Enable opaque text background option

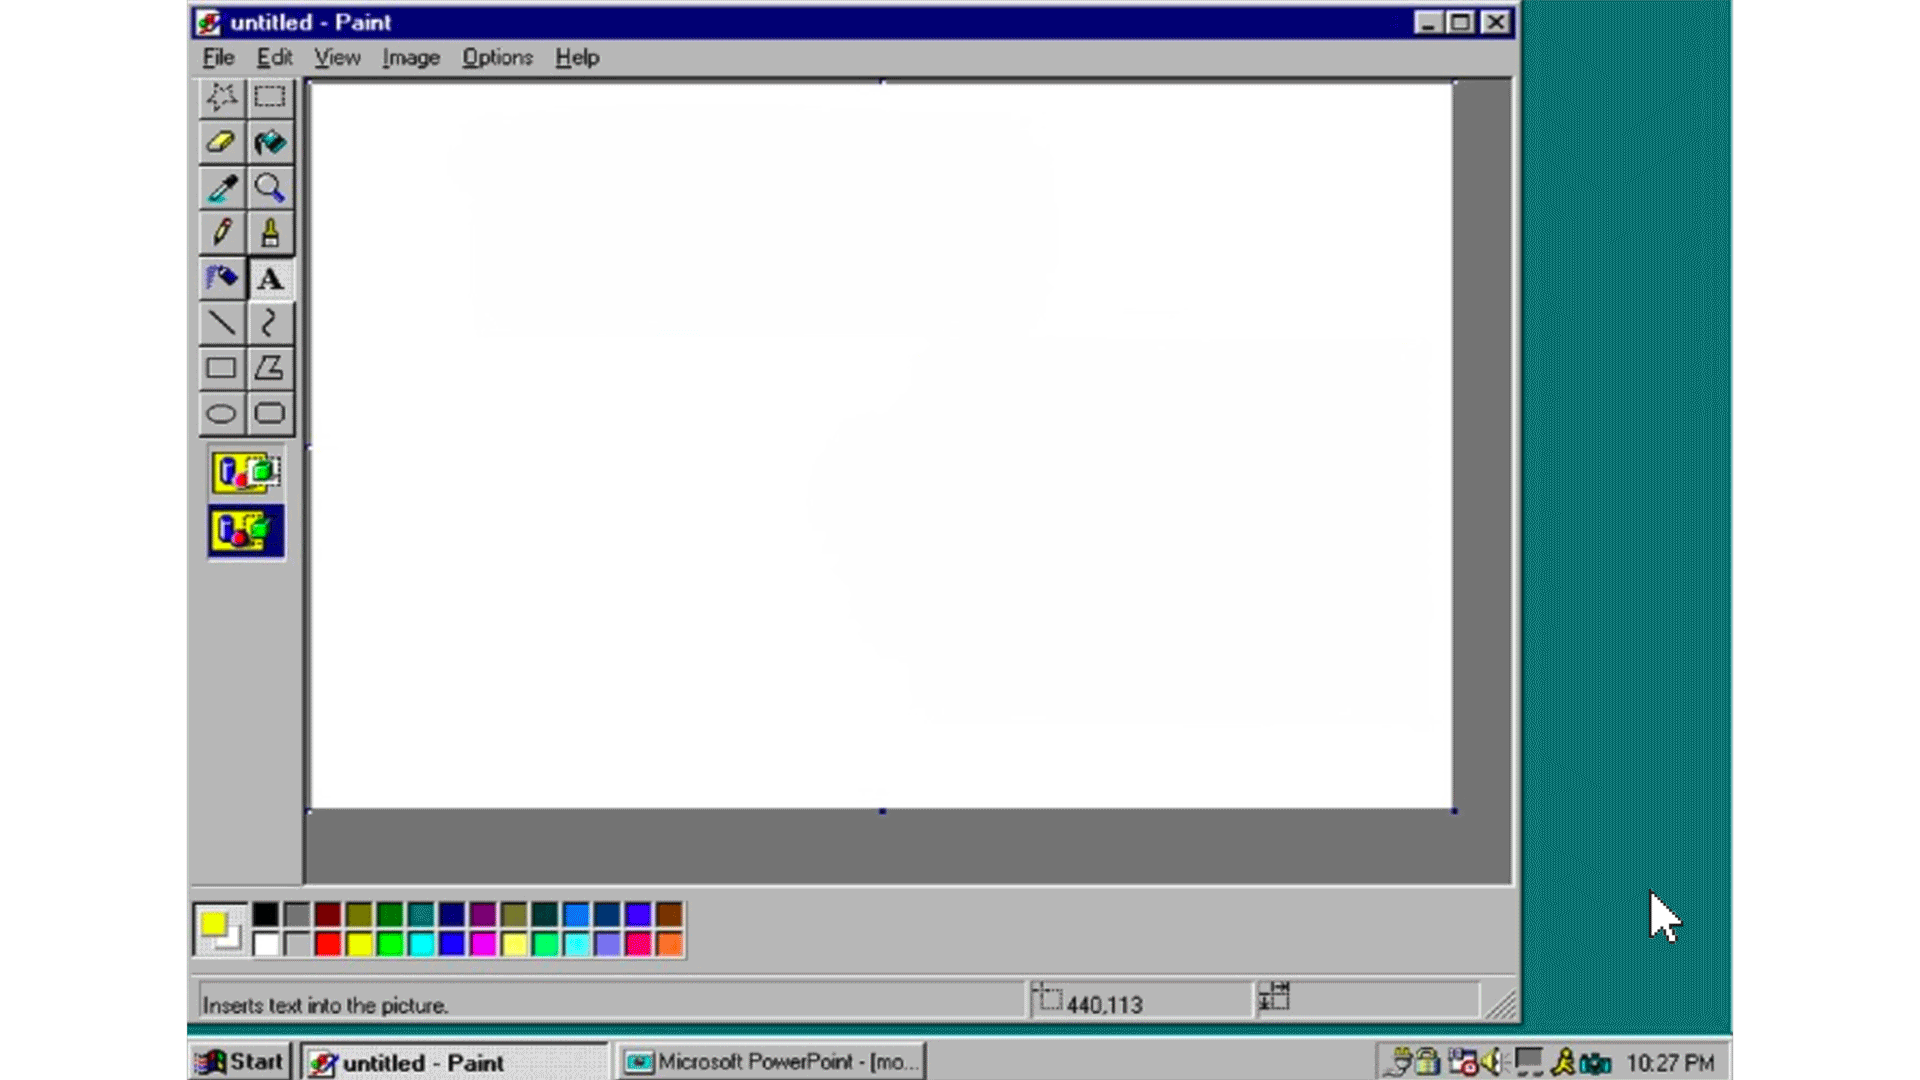click(x=246, y=472)
